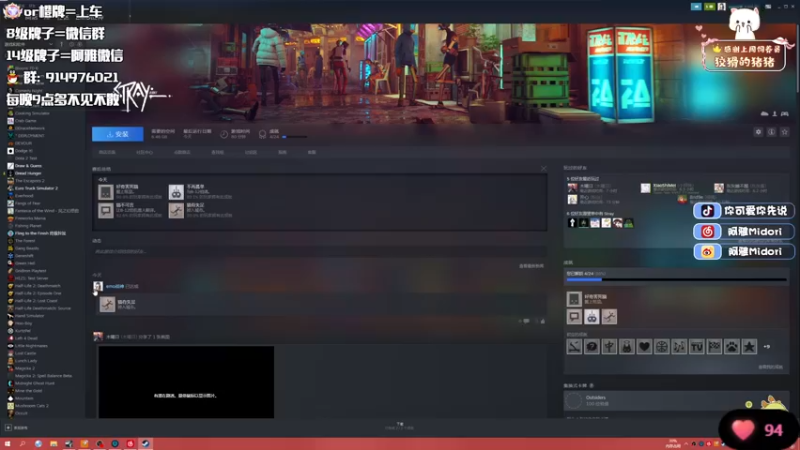The image size is (800, 450).
Task: Open the locked checkered flag achievement
Action: pos(714,347)
